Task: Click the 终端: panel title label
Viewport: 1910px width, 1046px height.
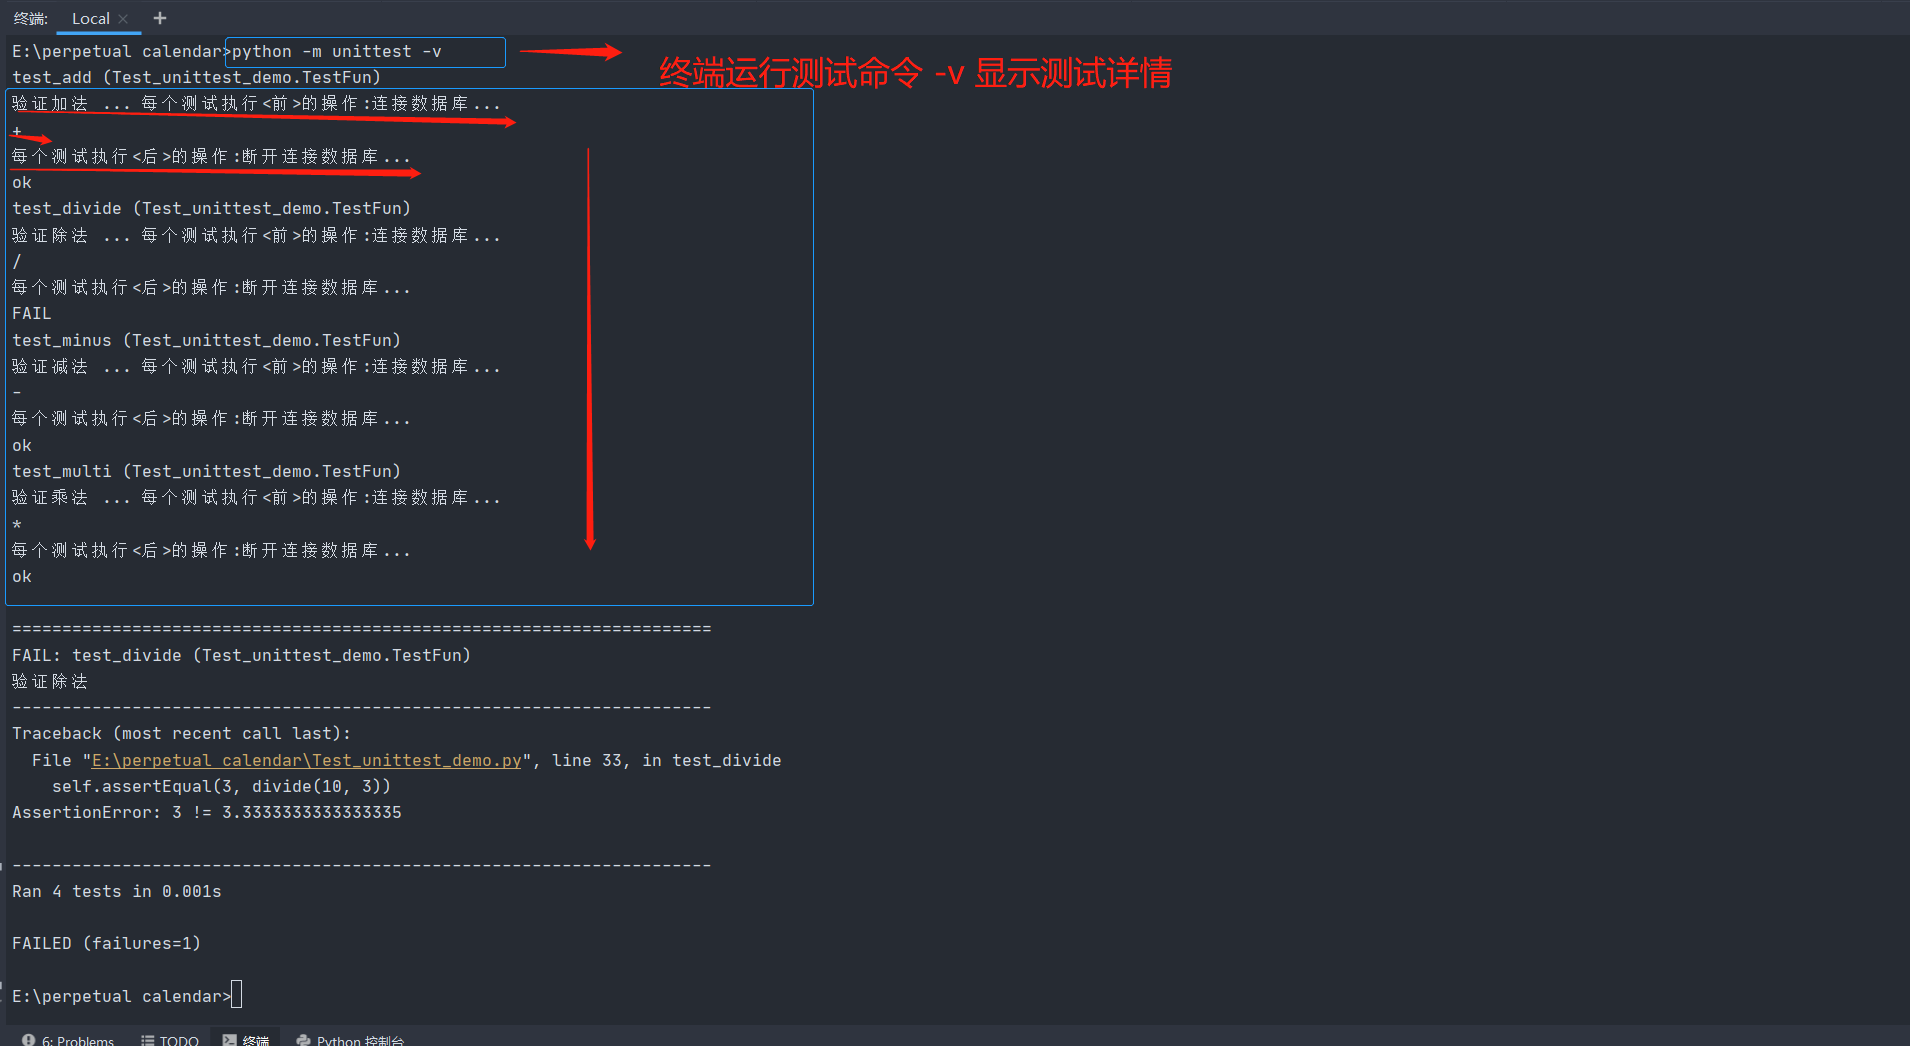Action: tap(31, 19)
